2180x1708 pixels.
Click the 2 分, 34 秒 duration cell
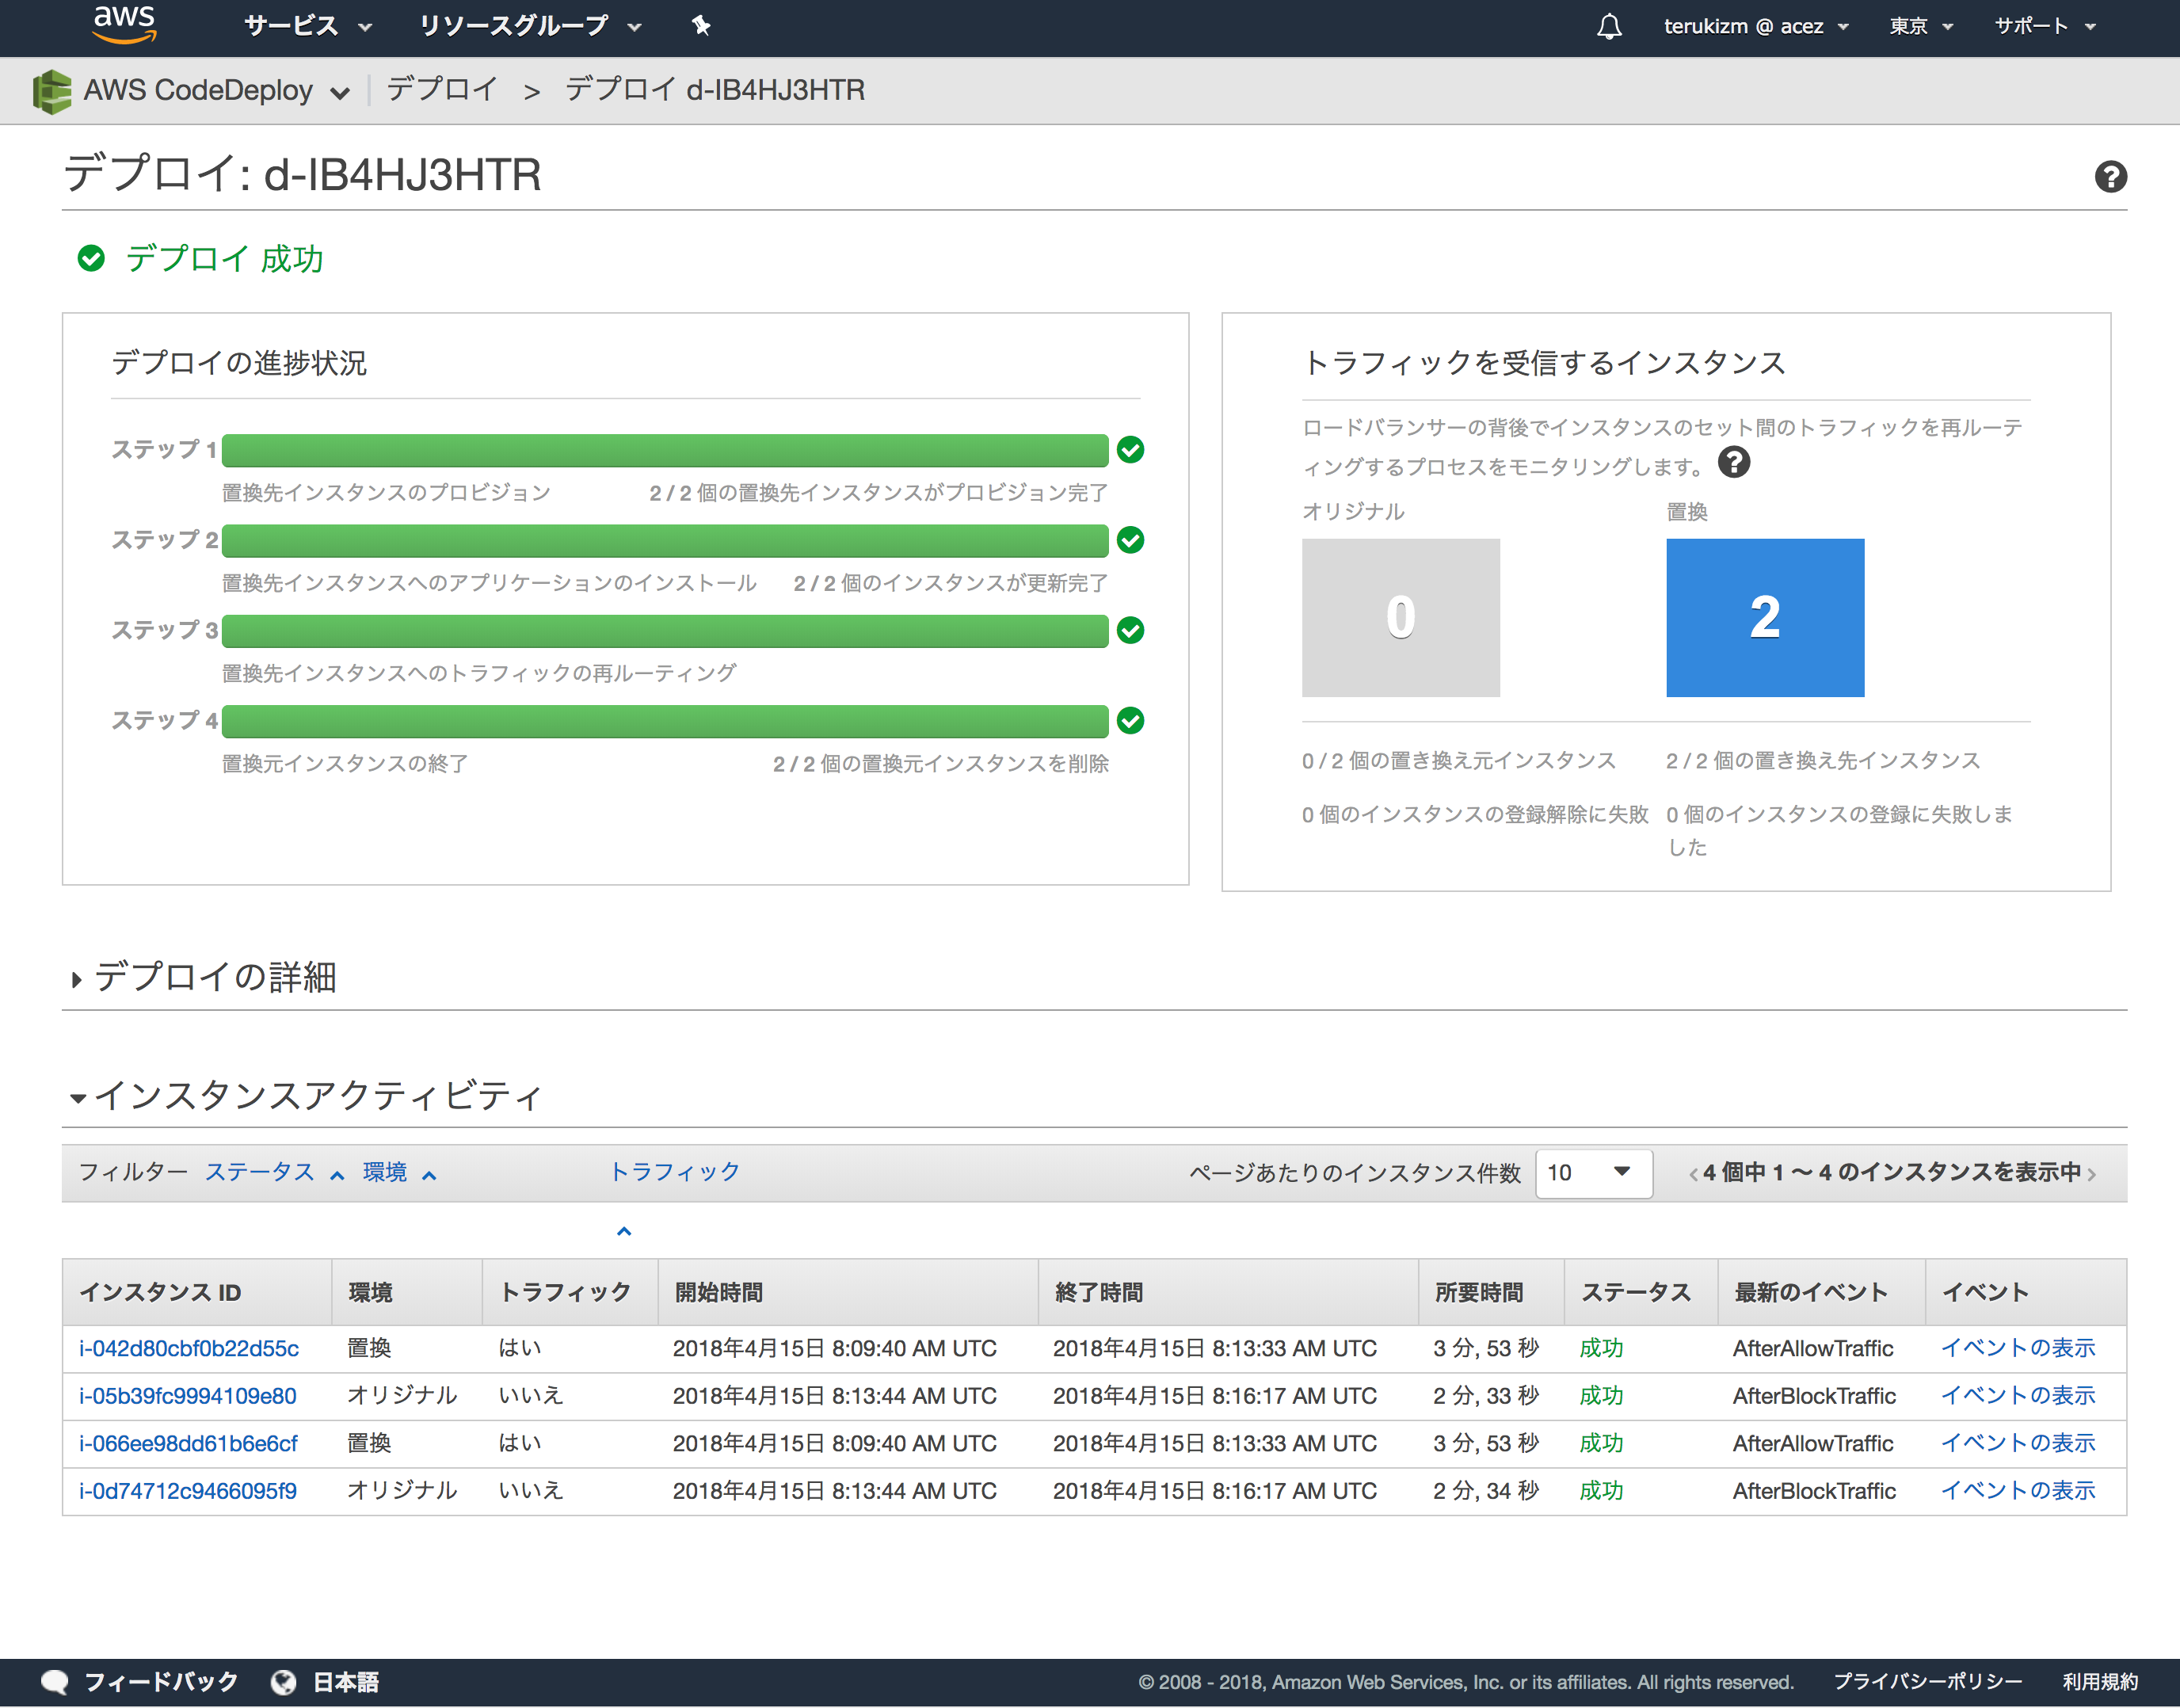(1486, 1491)
